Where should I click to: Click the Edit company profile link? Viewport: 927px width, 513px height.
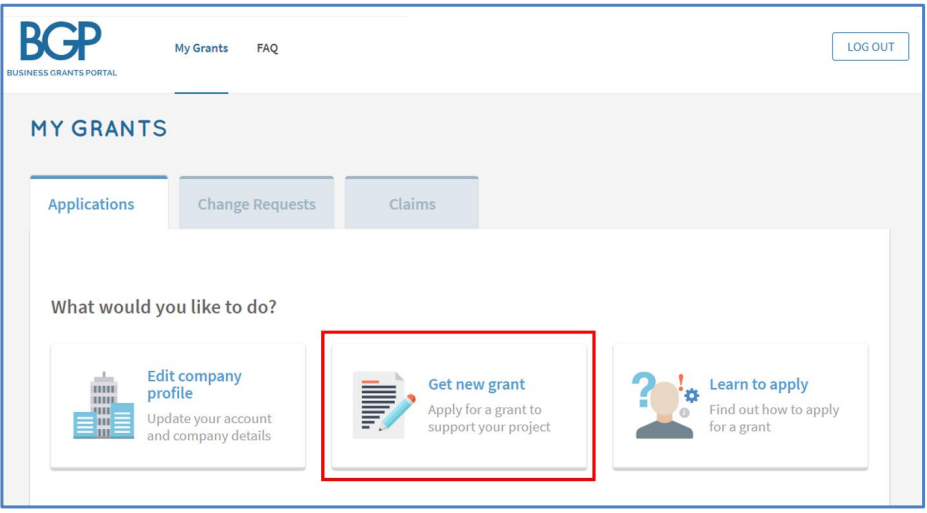195,385
